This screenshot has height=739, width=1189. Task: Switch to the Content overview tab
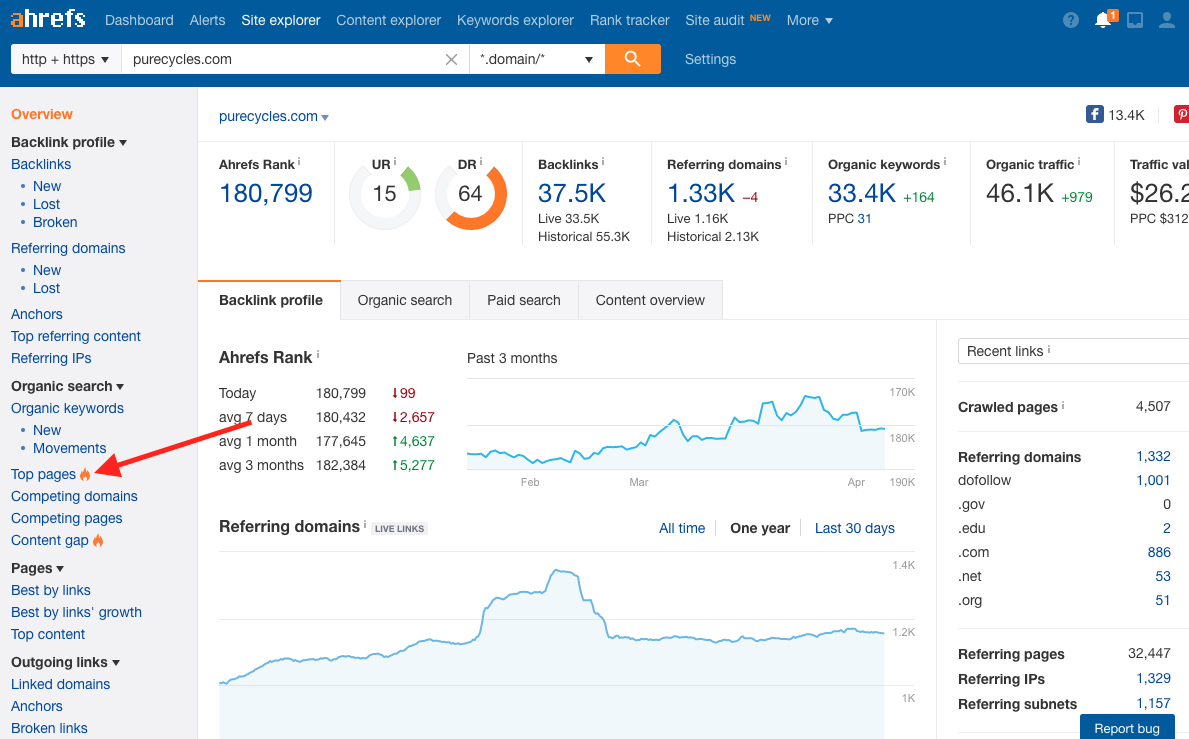click(650, 300)
